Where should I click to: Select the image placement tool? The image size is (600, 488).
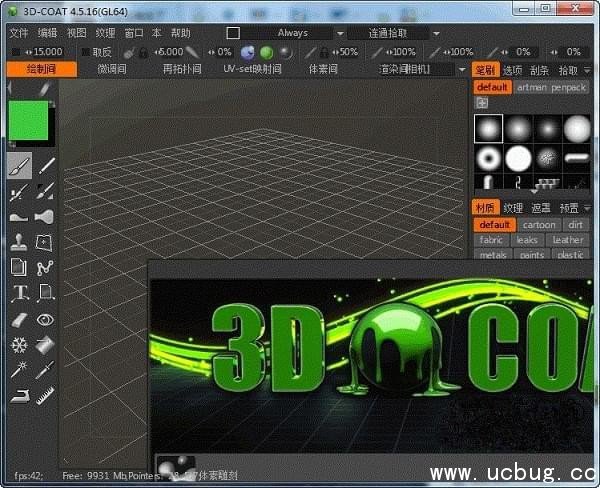point(46,294)
